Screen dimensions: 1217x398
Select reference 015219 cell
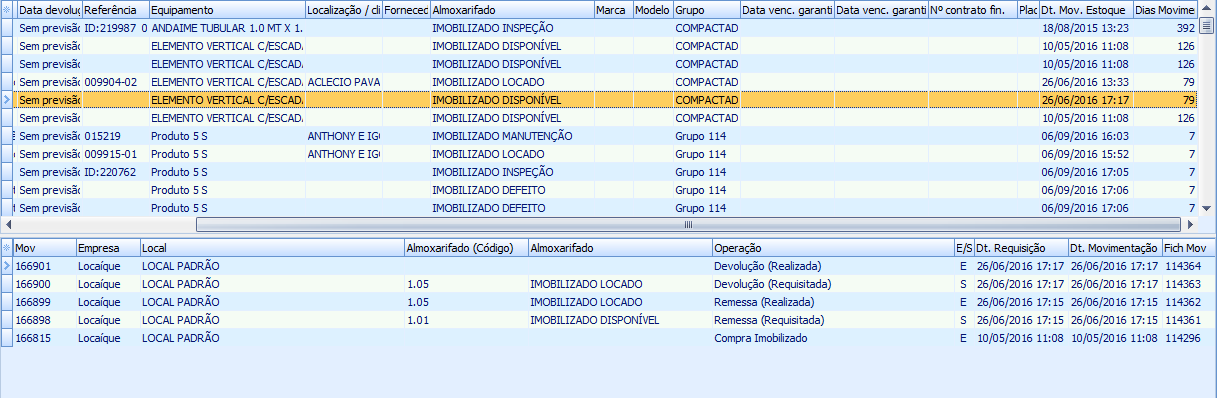(115, 136)
